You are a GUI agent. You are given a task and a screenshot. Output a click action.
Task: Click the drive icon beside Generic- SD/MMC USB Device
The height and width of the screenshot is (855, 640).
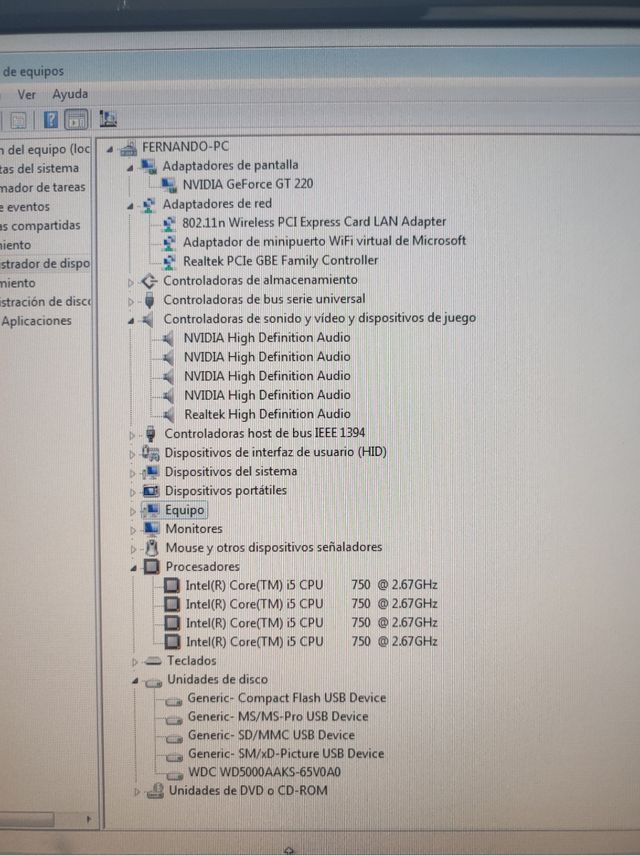tap(174, 738)
